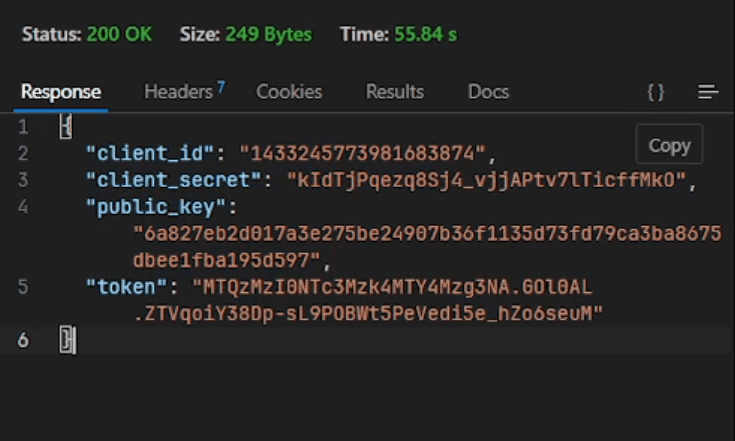735x441 pixels.
Task: Open the Headers tab
Action: [x=179, y=92]
